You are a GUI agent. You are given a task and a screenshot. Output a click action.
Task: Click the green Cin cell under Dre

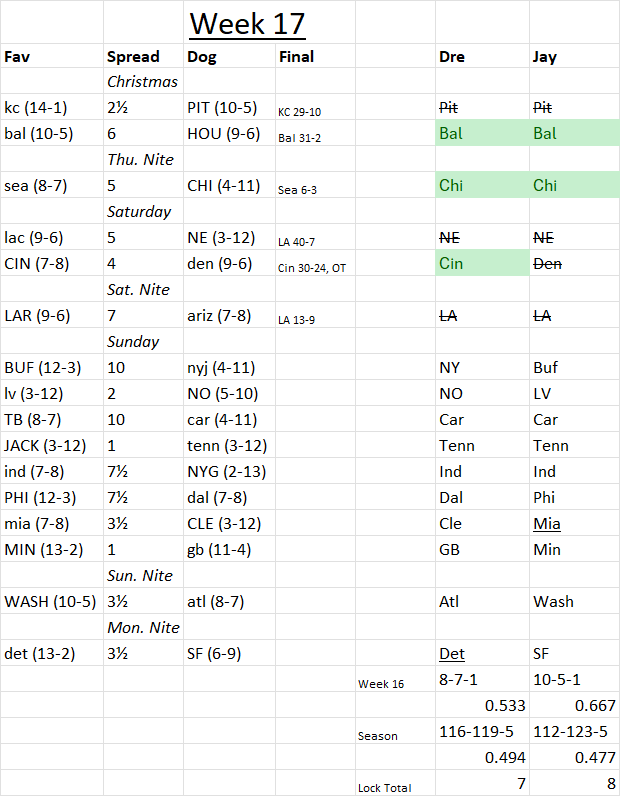(x=482, y=263)
